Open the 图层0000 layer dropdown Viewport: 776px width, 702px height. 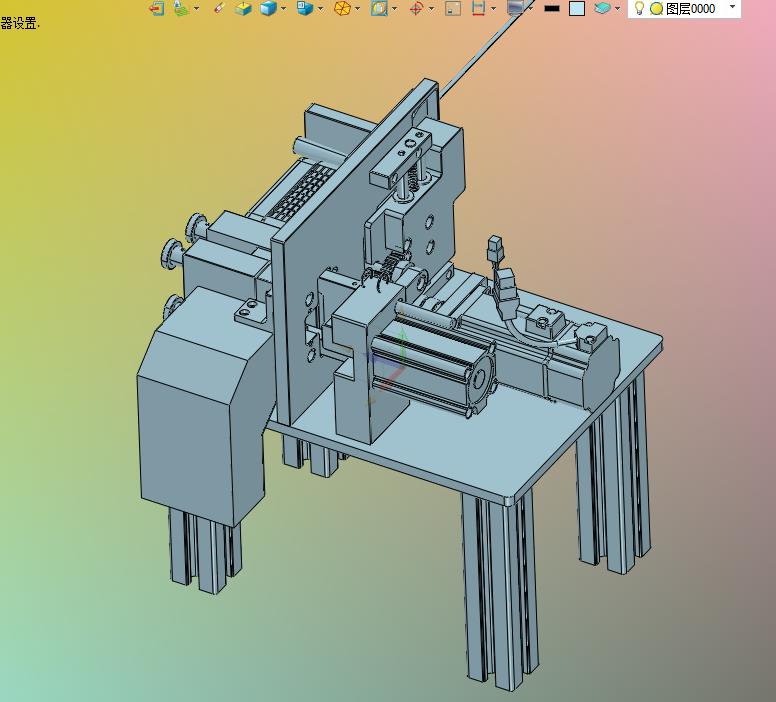pyautogui.click(x=733, y=7)
